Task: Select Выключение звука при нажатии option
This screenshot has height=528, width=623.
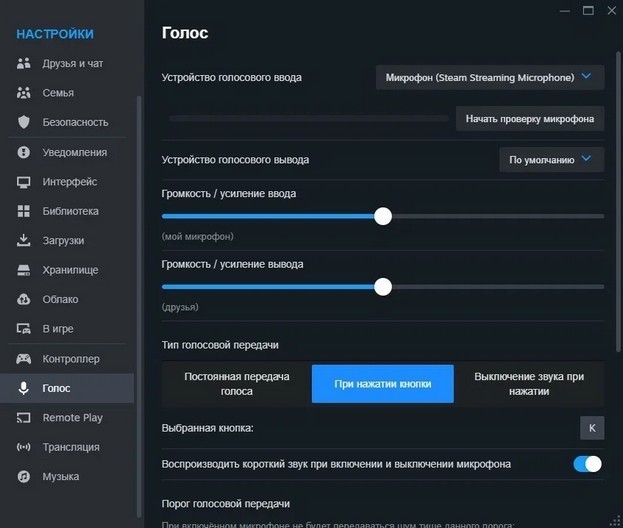Action: 529,384
